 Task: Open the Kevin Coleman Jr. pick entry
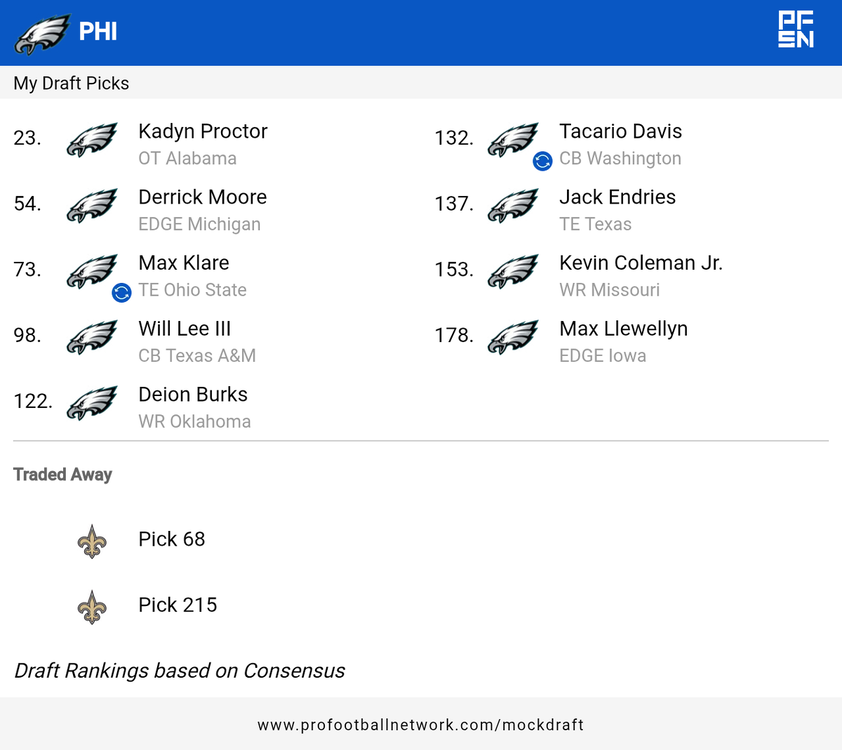pos(640,263)
